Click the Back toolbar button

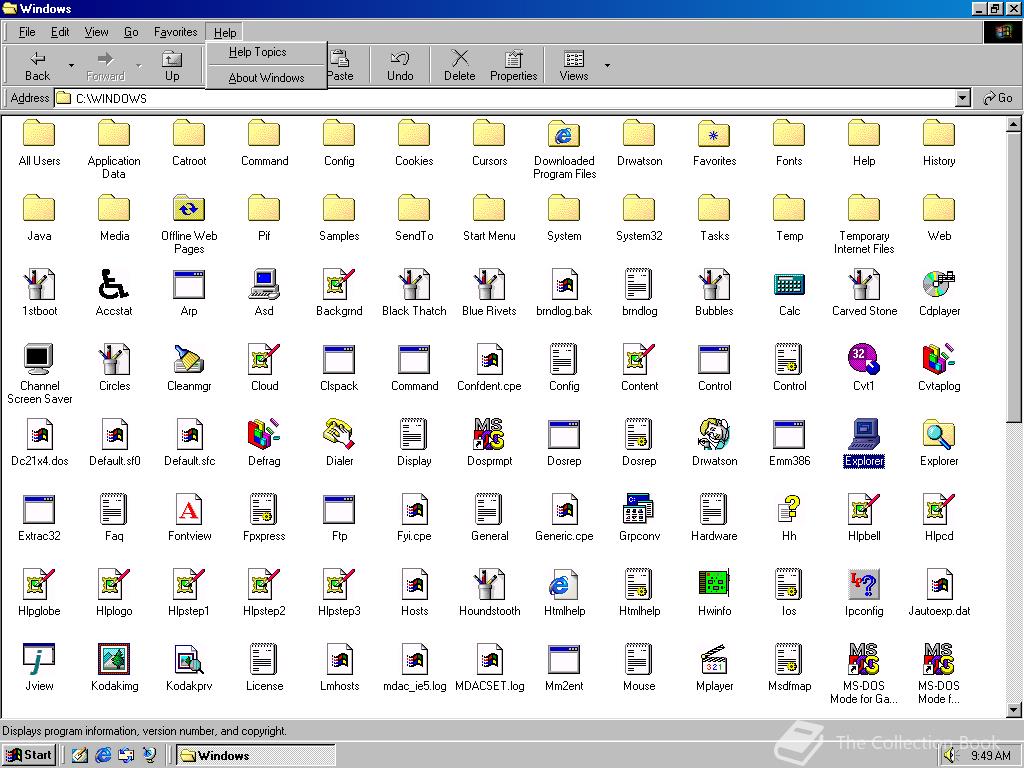(x=37, y=65)
